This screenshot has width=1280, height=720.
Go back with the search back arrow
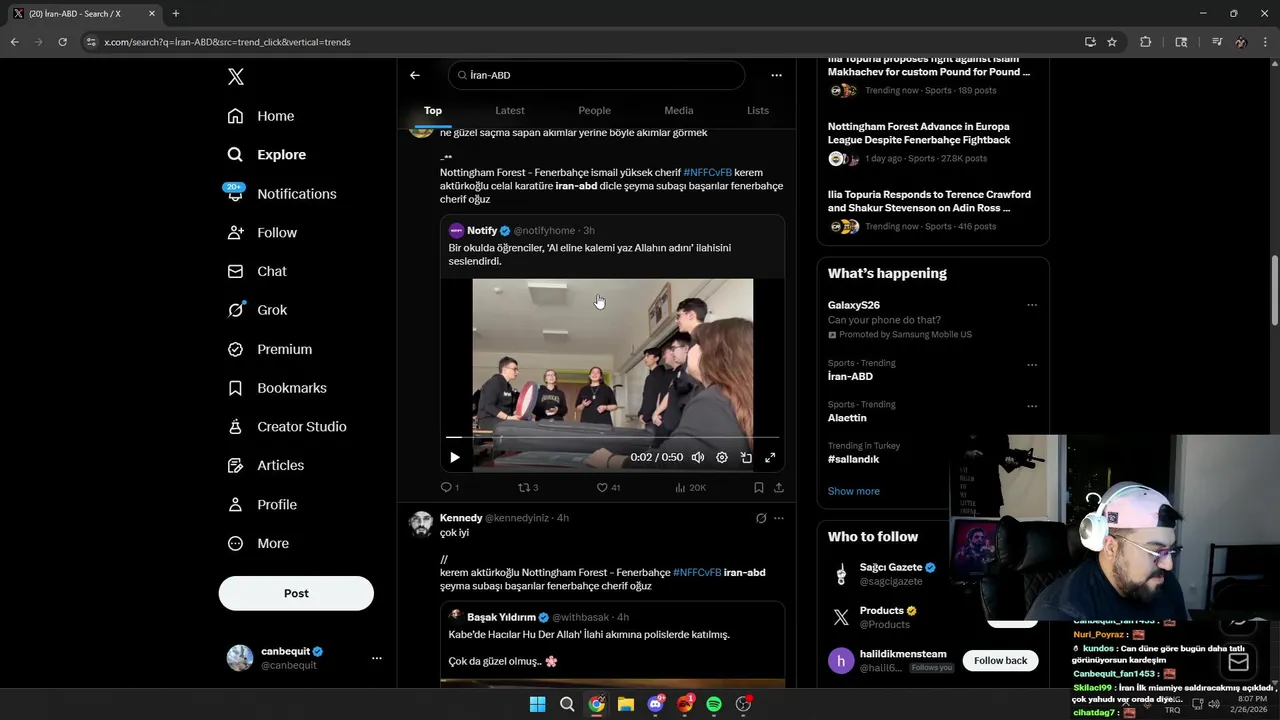[x=415, y=75]
